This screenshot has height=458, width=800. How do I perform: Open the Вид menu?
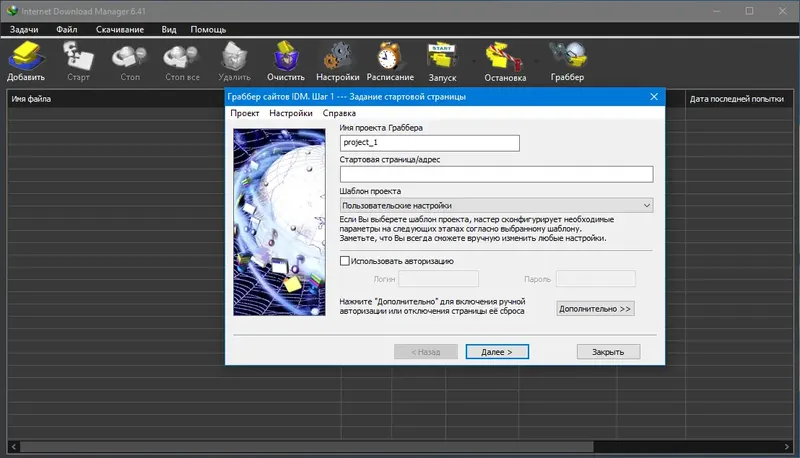169,30
